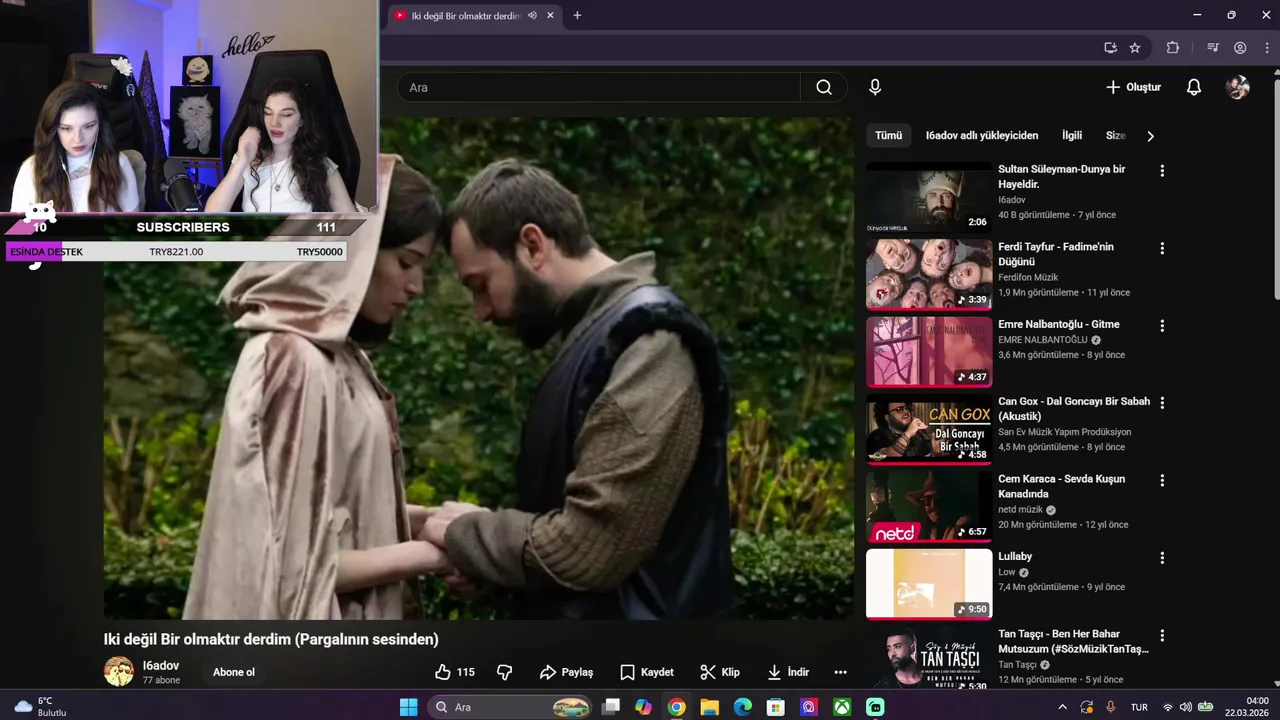Image resolution: width=1280 pixels, height=720 pixels.
Task: Open Windows Start menu
Action: tap(409, 707)
